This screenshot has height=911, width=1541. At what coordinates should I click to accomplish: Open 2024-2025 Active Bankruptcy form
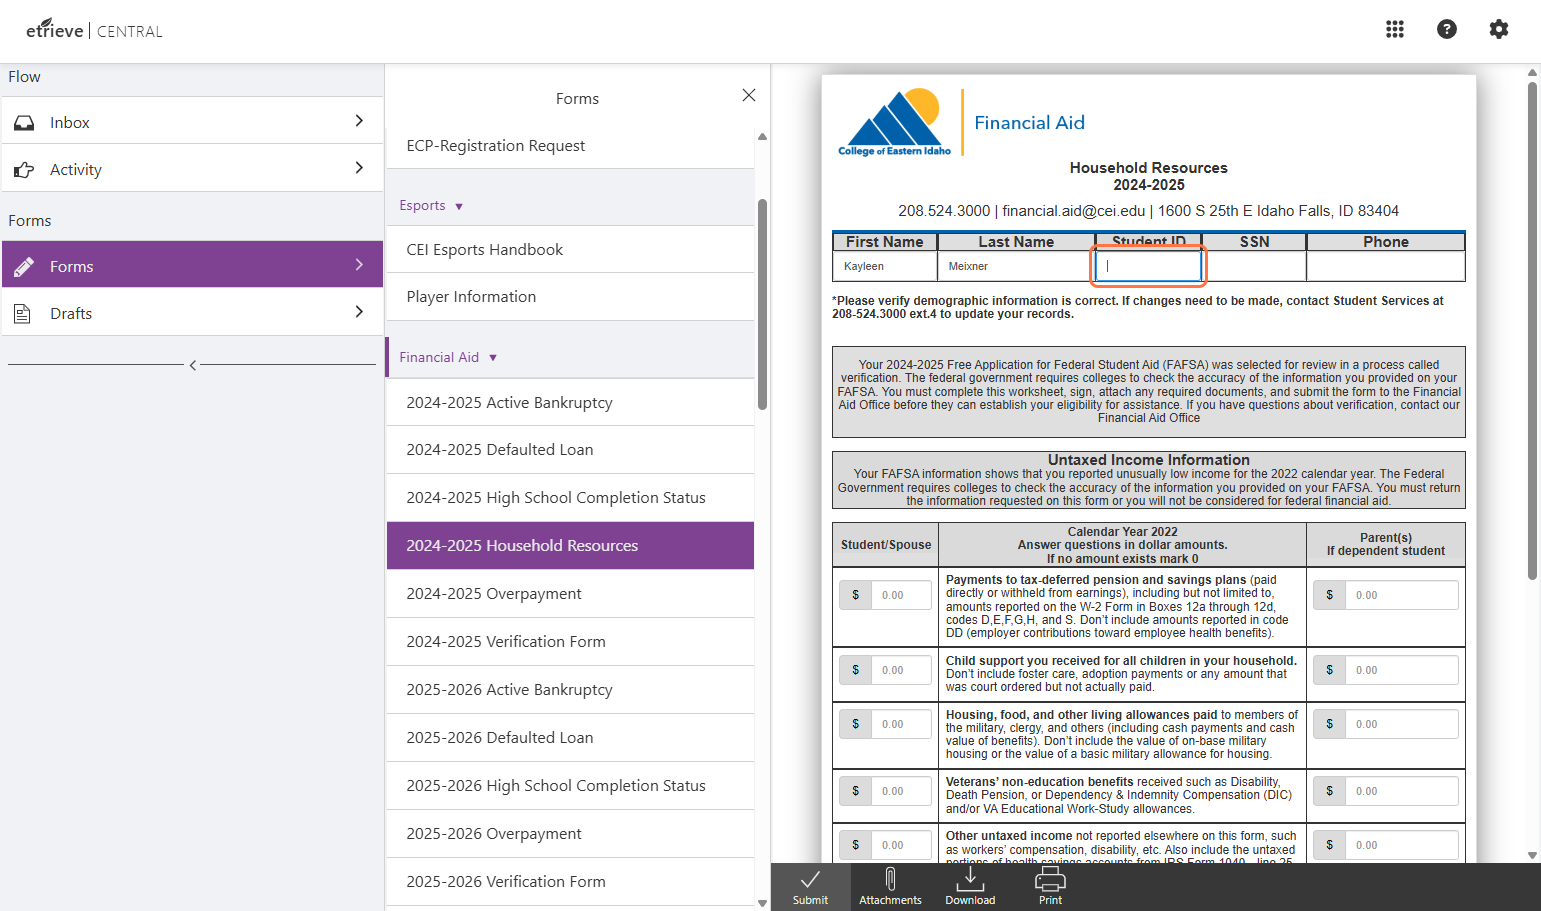(x=570, y=403)
